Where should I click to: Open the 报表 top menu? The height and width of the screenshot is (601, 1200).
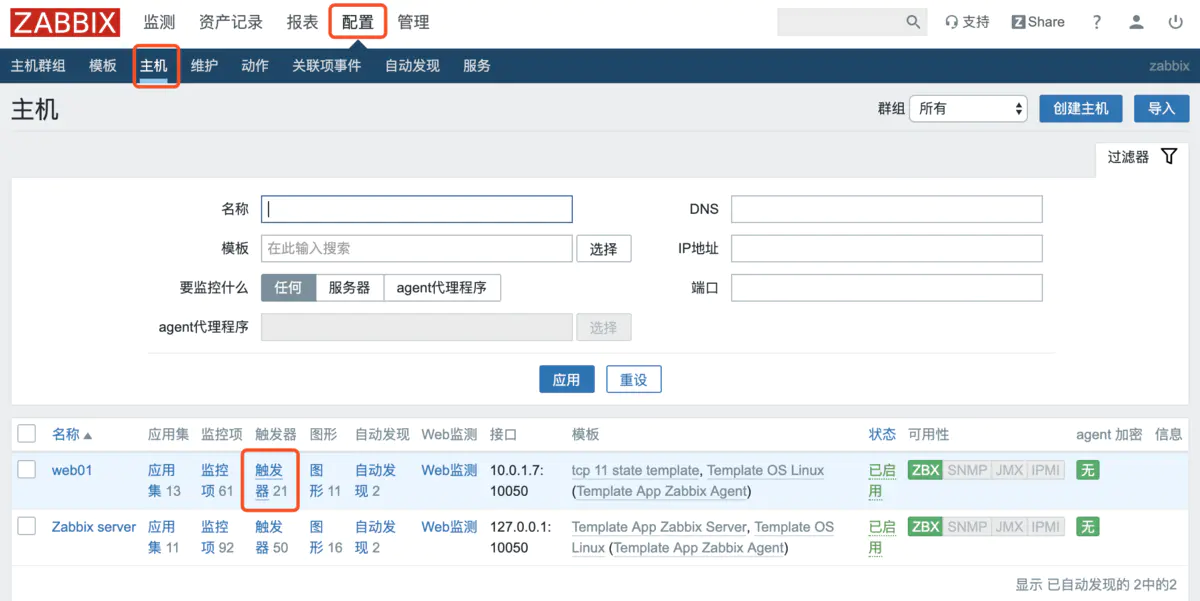tap(302, 22)
